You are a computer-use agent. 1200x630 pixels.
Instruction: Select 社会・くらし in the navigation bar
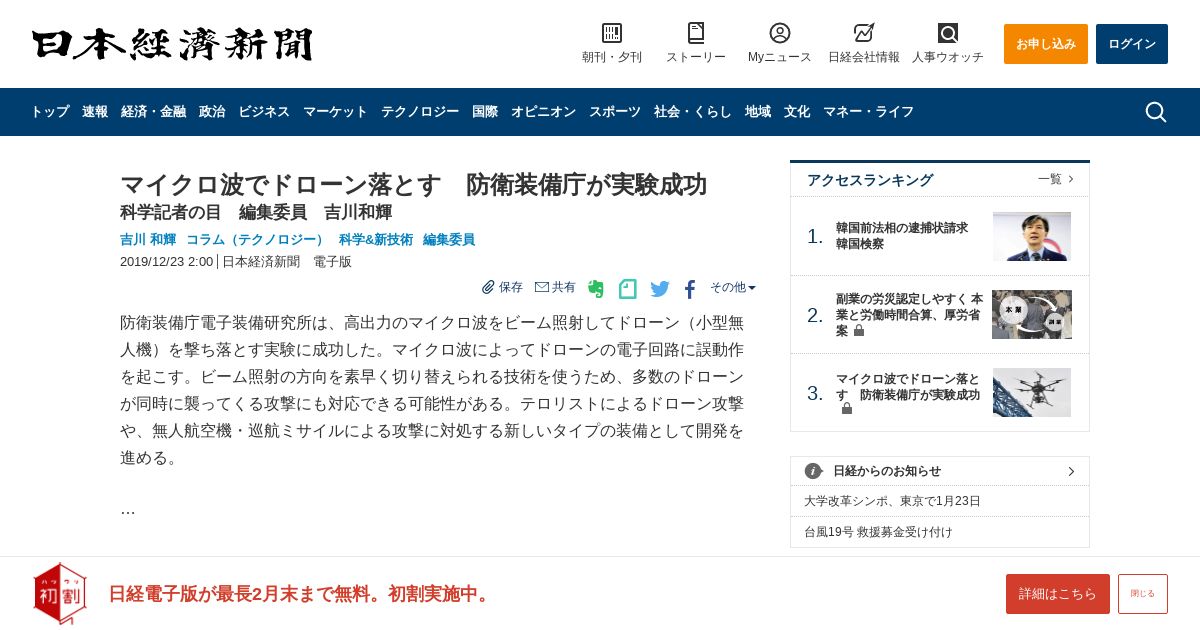tap(693, 112)
